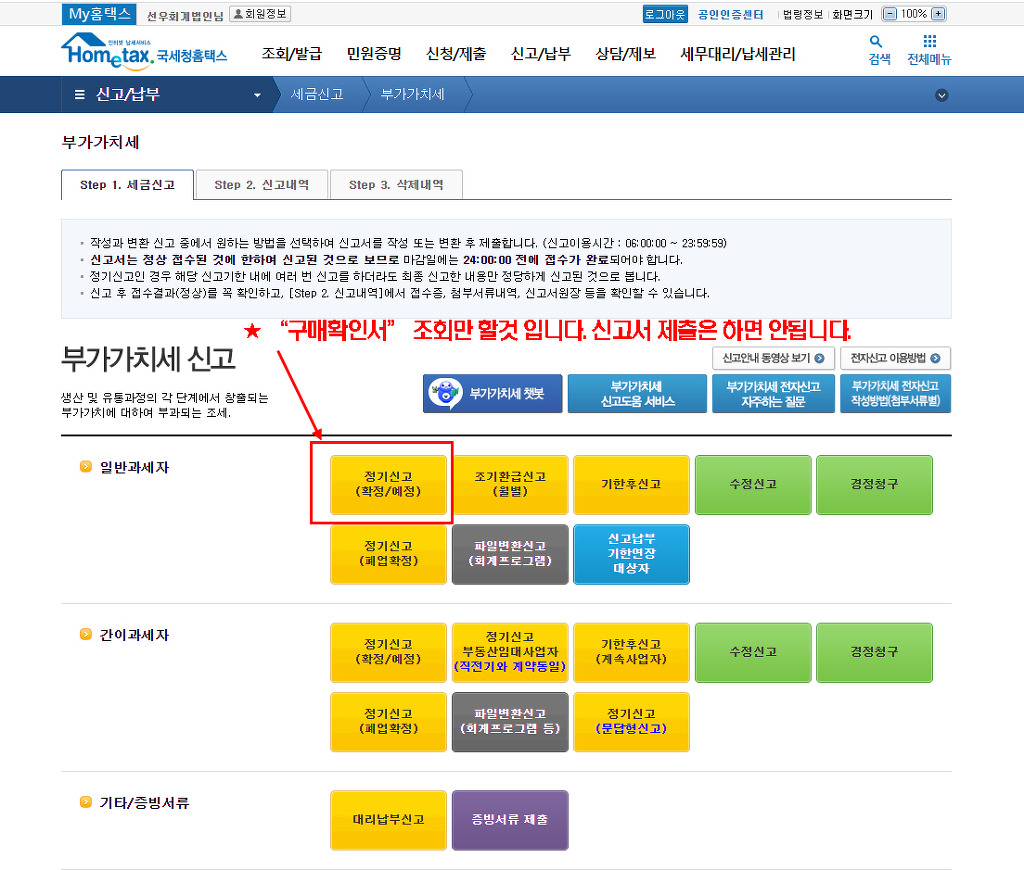This screenshot has width=1024, height=870.
Task: Click 일반과세자 조기환급신고 (월별)
Action: point(510,485)
